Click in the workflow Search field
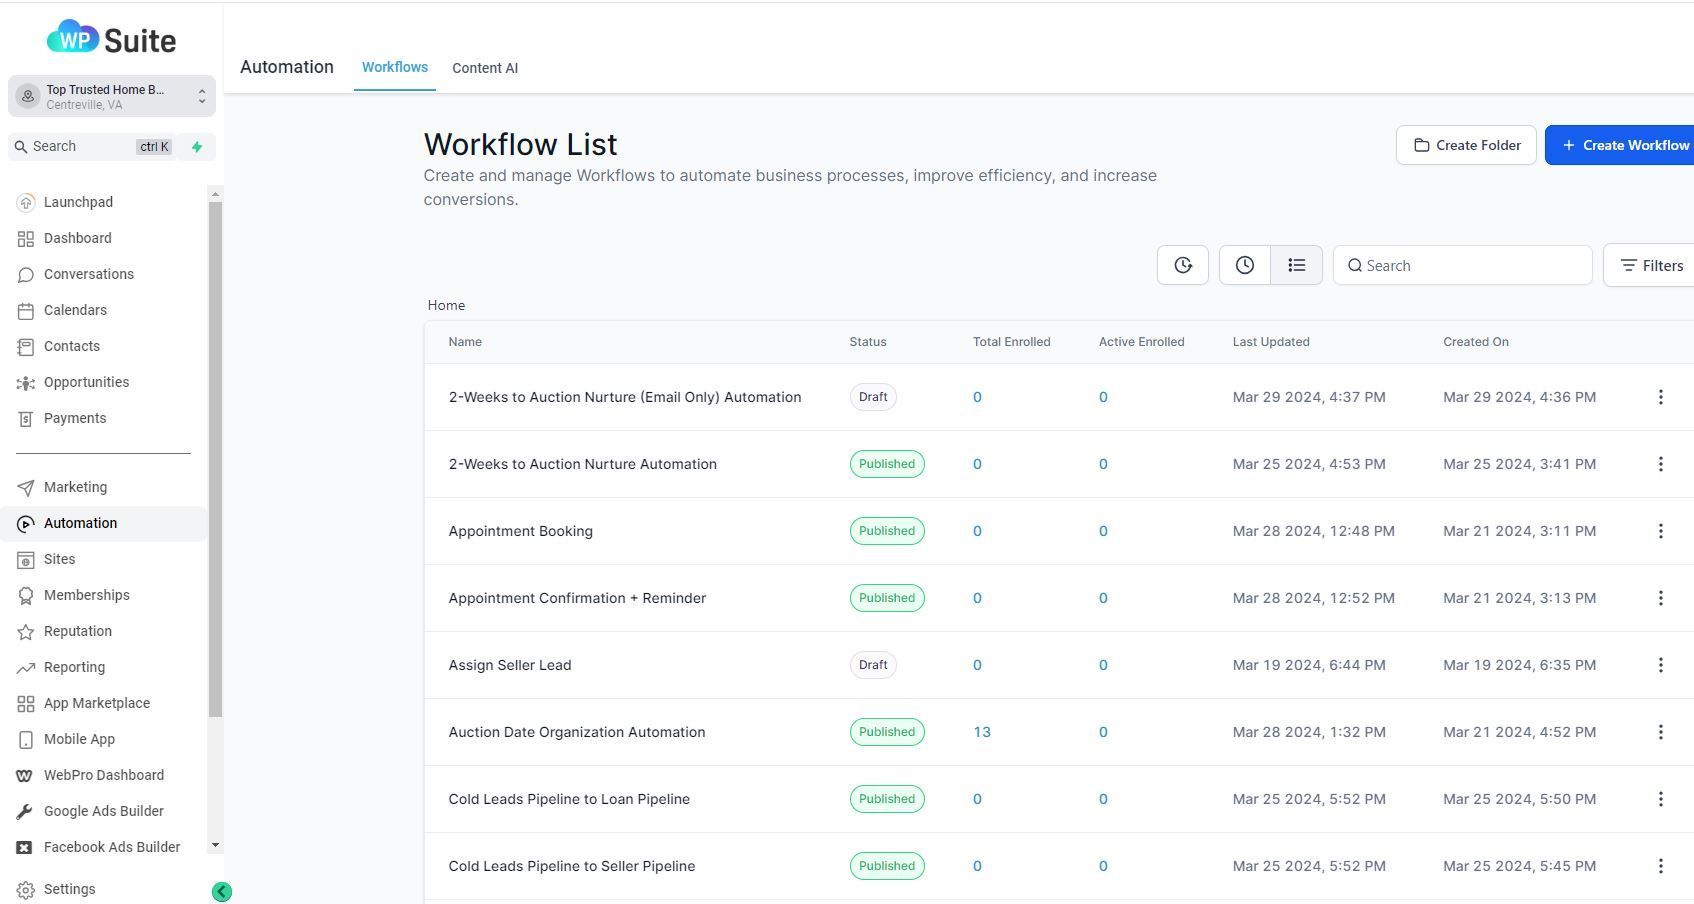 pos(1463,265)
